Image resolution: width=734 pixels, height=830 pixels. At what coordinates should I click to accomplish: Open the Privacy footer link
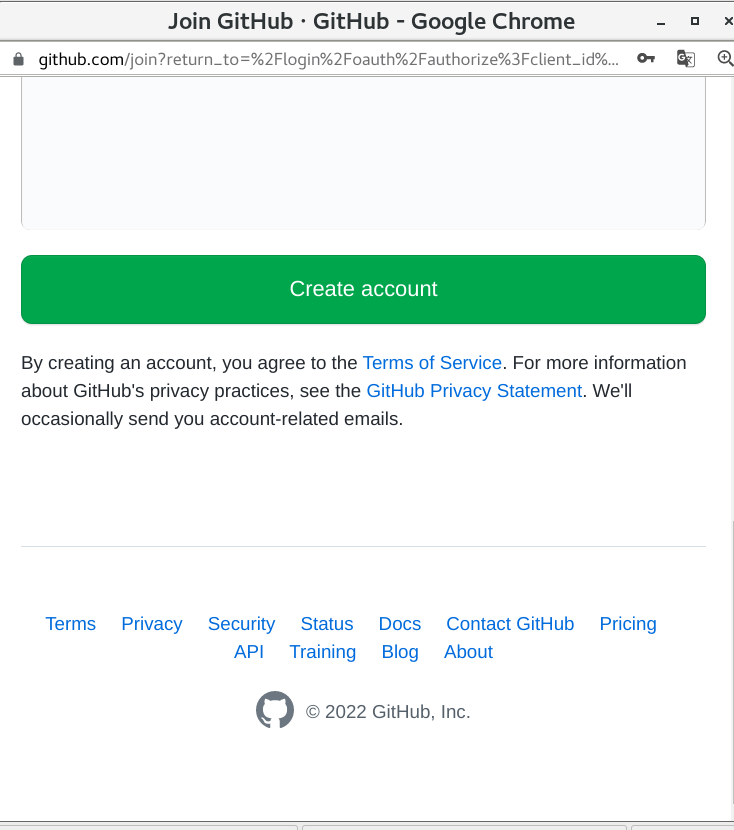[152, 624]
